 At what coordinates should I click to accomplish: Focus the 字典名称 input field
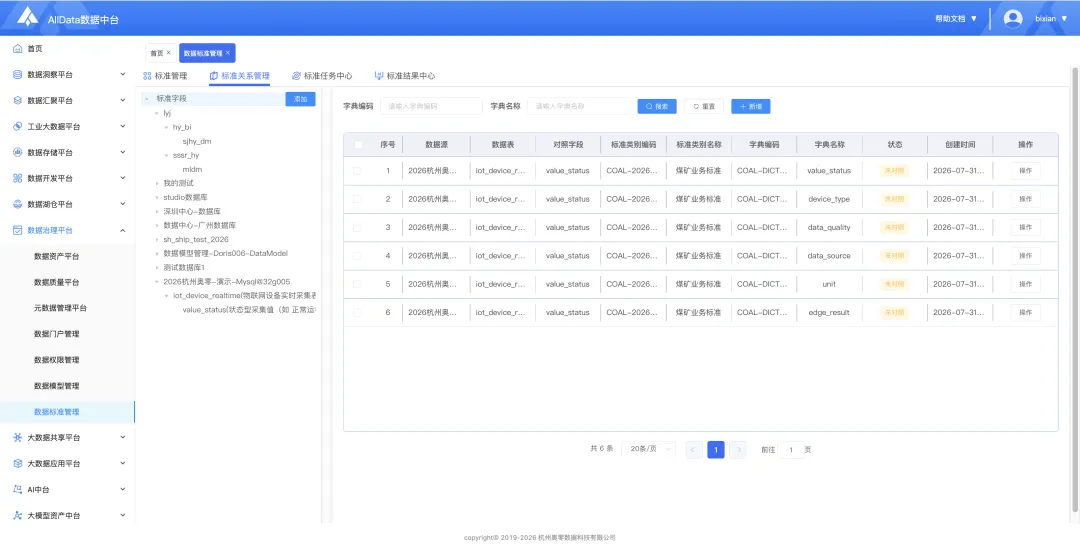pos(580,106)
